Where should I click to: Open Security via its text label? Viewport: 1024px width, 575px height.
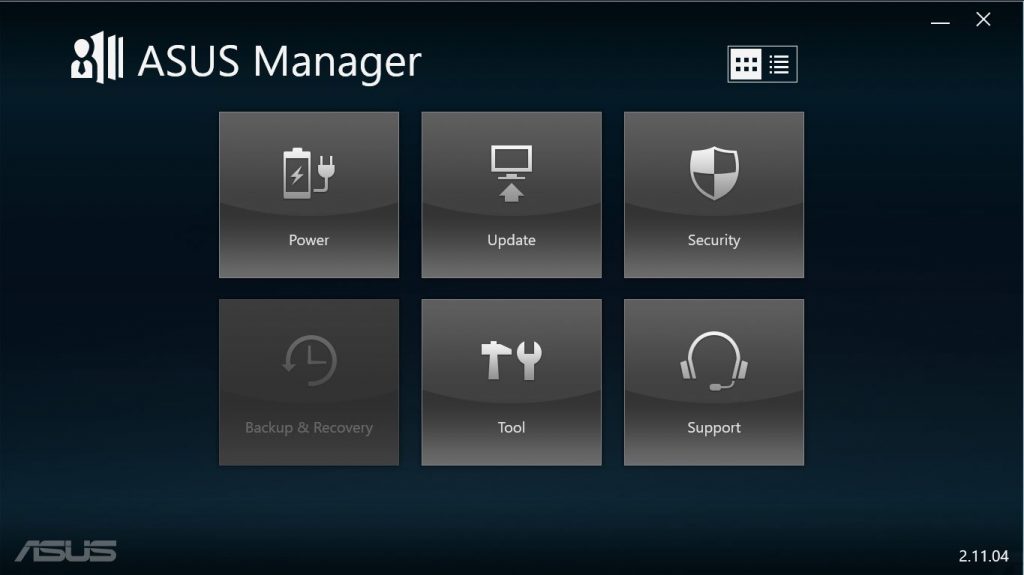[x=714, y=240]
